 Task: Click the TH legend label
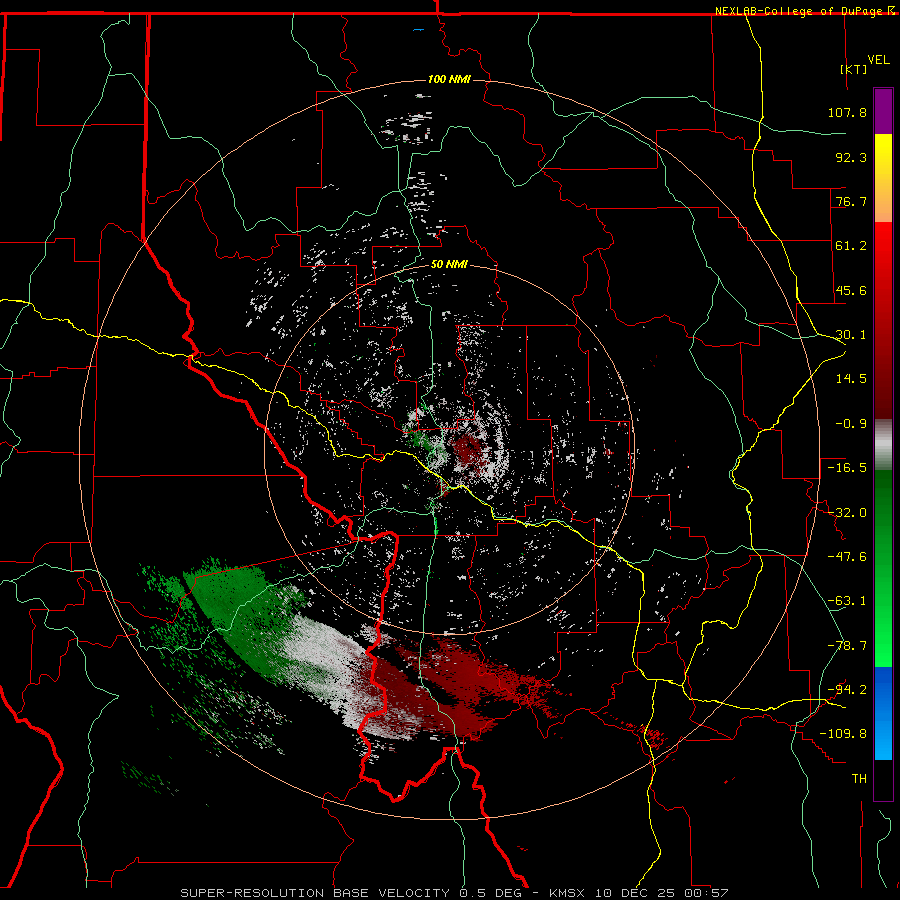[x=859, y=779]
